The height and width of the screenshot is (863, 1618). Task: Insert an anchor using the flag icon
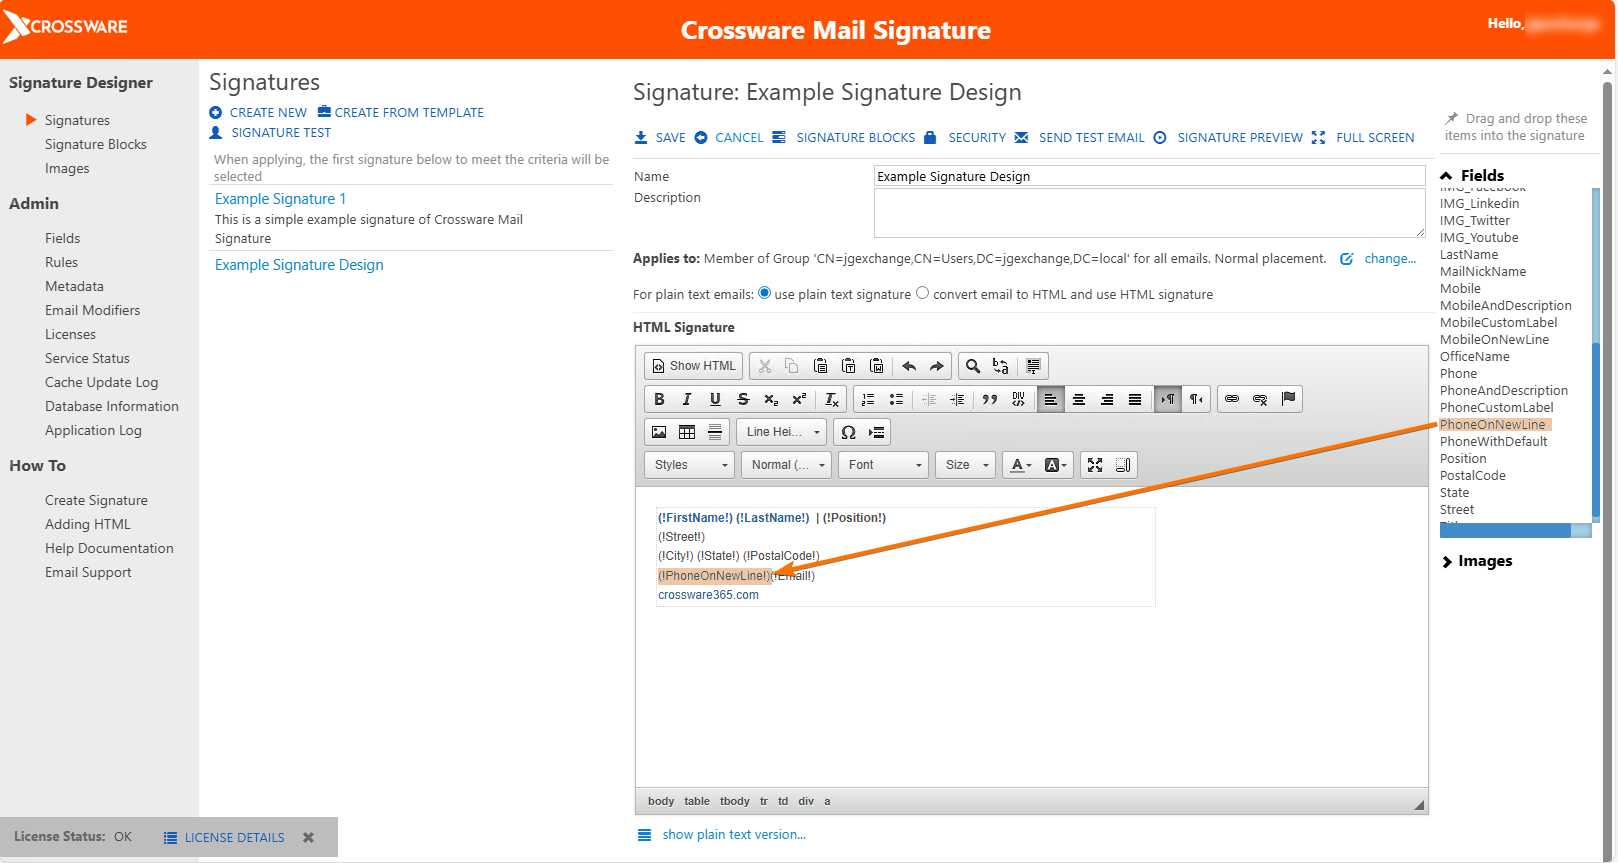[1289, 399]
